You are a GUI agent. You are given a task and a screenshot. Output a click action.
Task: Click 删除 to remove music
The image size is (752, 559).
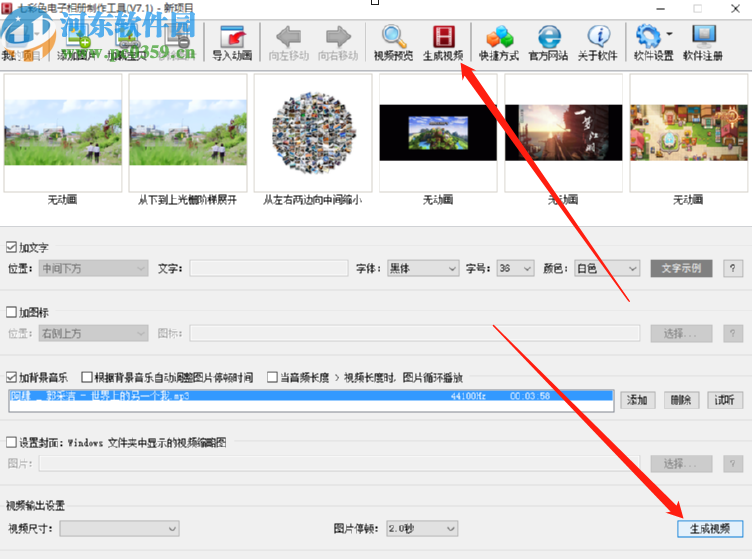pos(681,400)
